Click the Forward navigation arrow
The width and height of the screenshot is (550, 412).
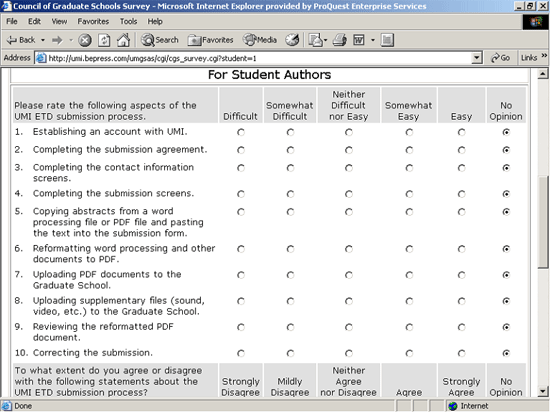[57, 40]
